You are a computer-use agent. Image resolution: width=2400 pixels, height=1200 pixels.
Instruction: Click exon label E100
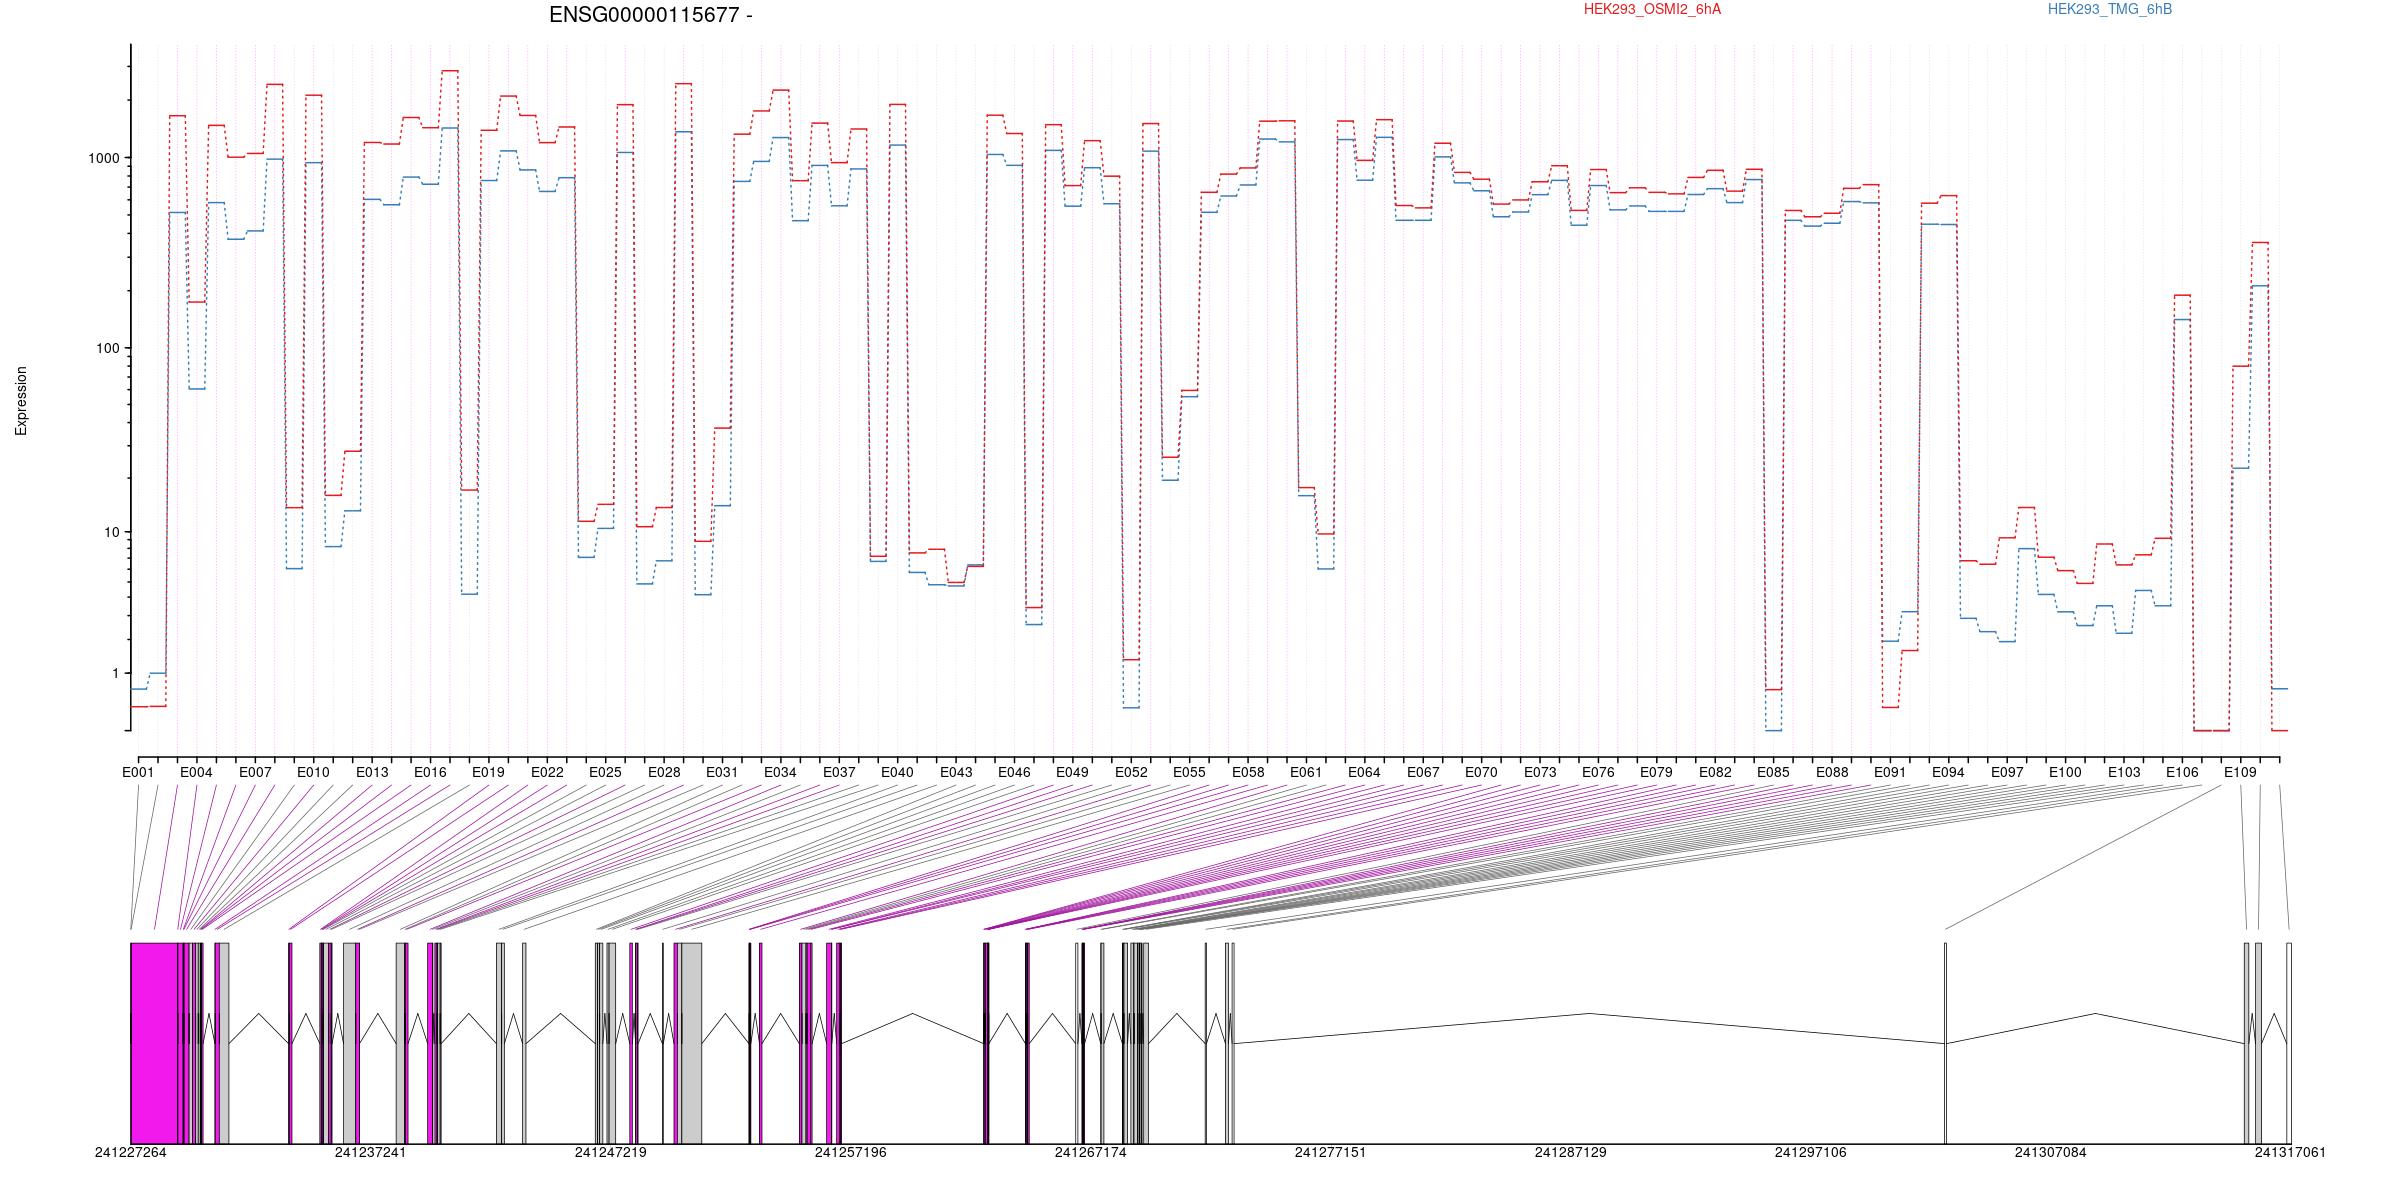[2065, 773]
